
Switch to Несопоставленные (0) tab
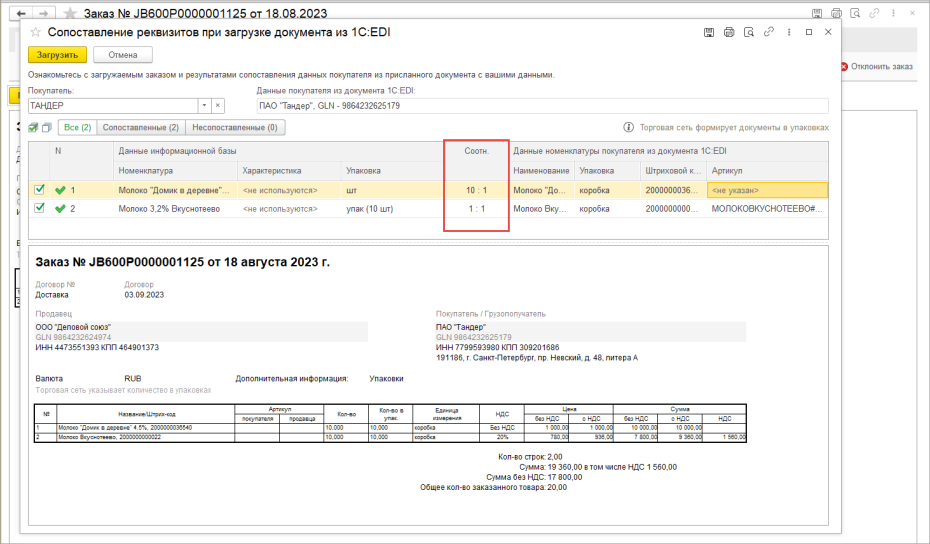235,128
